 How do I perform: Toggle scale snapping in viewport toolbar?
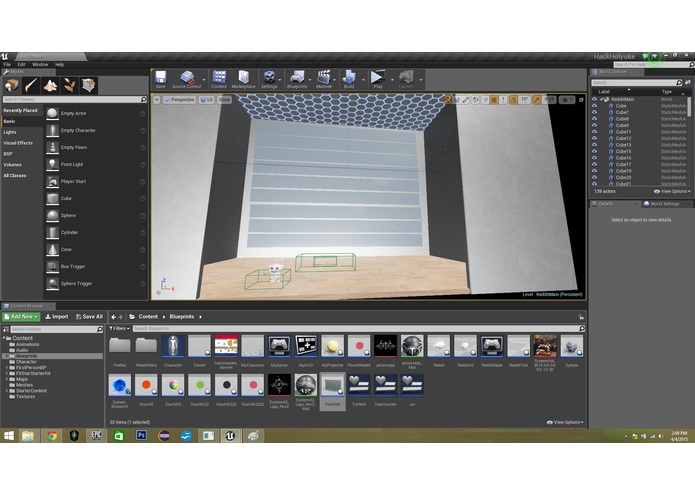537,100
